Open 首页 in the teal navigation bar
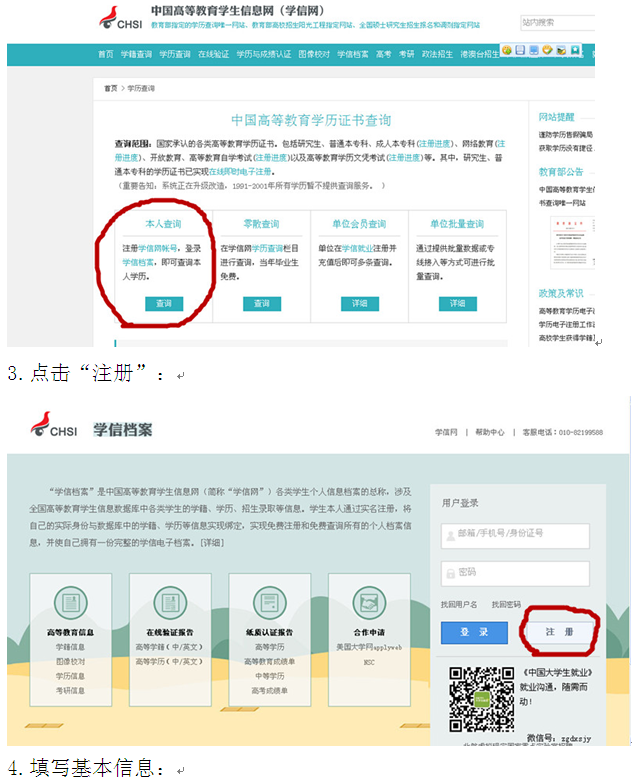 point(106,54)
